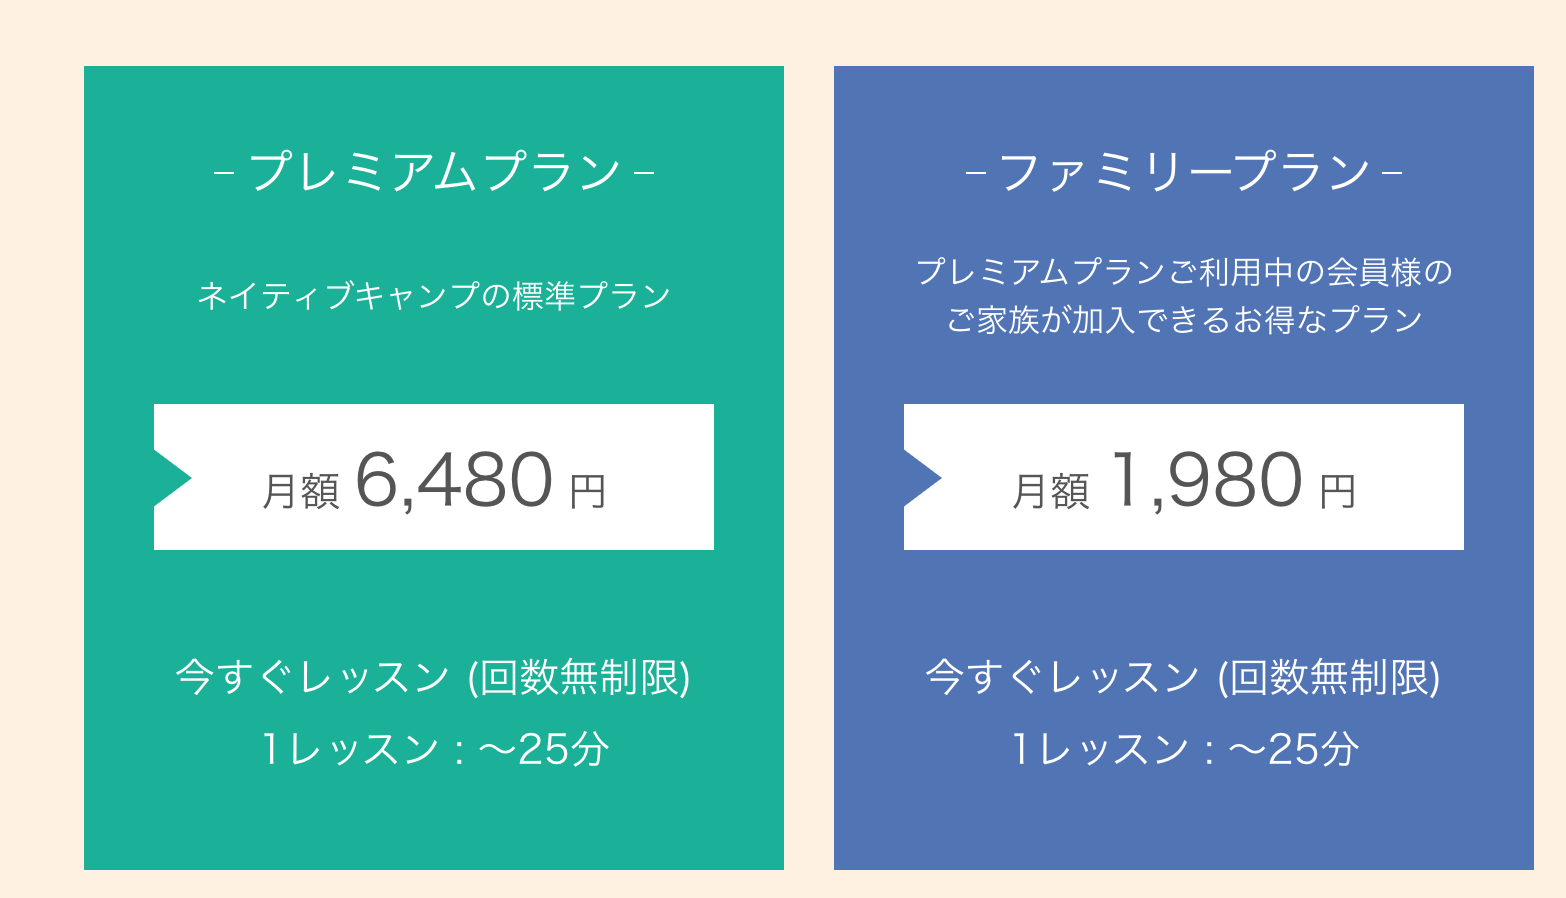Click 1レッスン：〜25分 in the blue card
This screenshot has width=1566, height=898.
click(x=1184, y=749)
